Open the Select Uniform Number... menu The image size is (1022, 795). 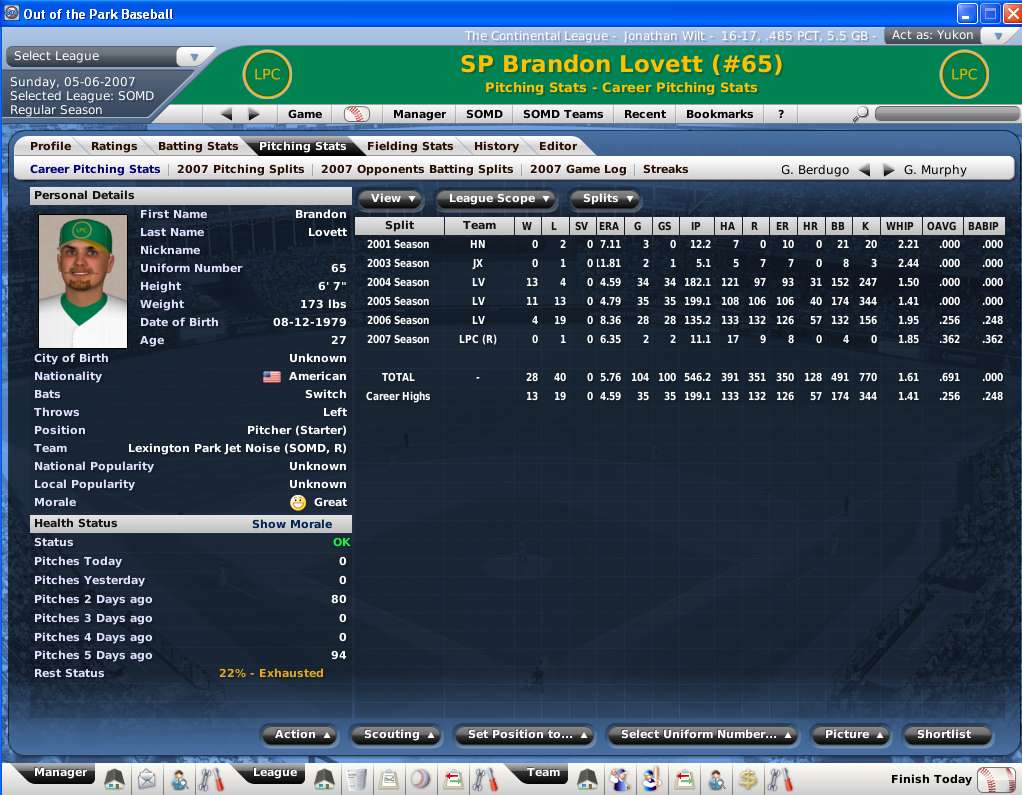click(x=705, y=734)
